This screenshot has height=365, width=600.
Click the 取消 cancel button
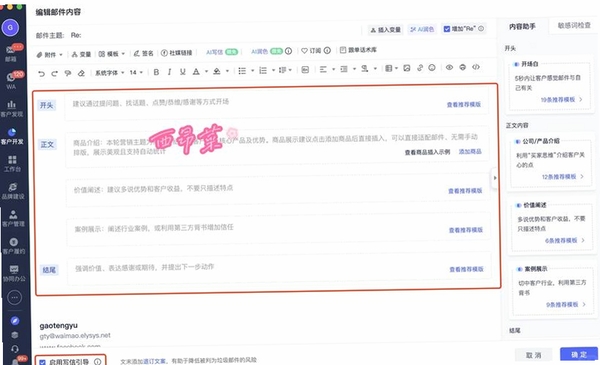[x=533, y=355]
